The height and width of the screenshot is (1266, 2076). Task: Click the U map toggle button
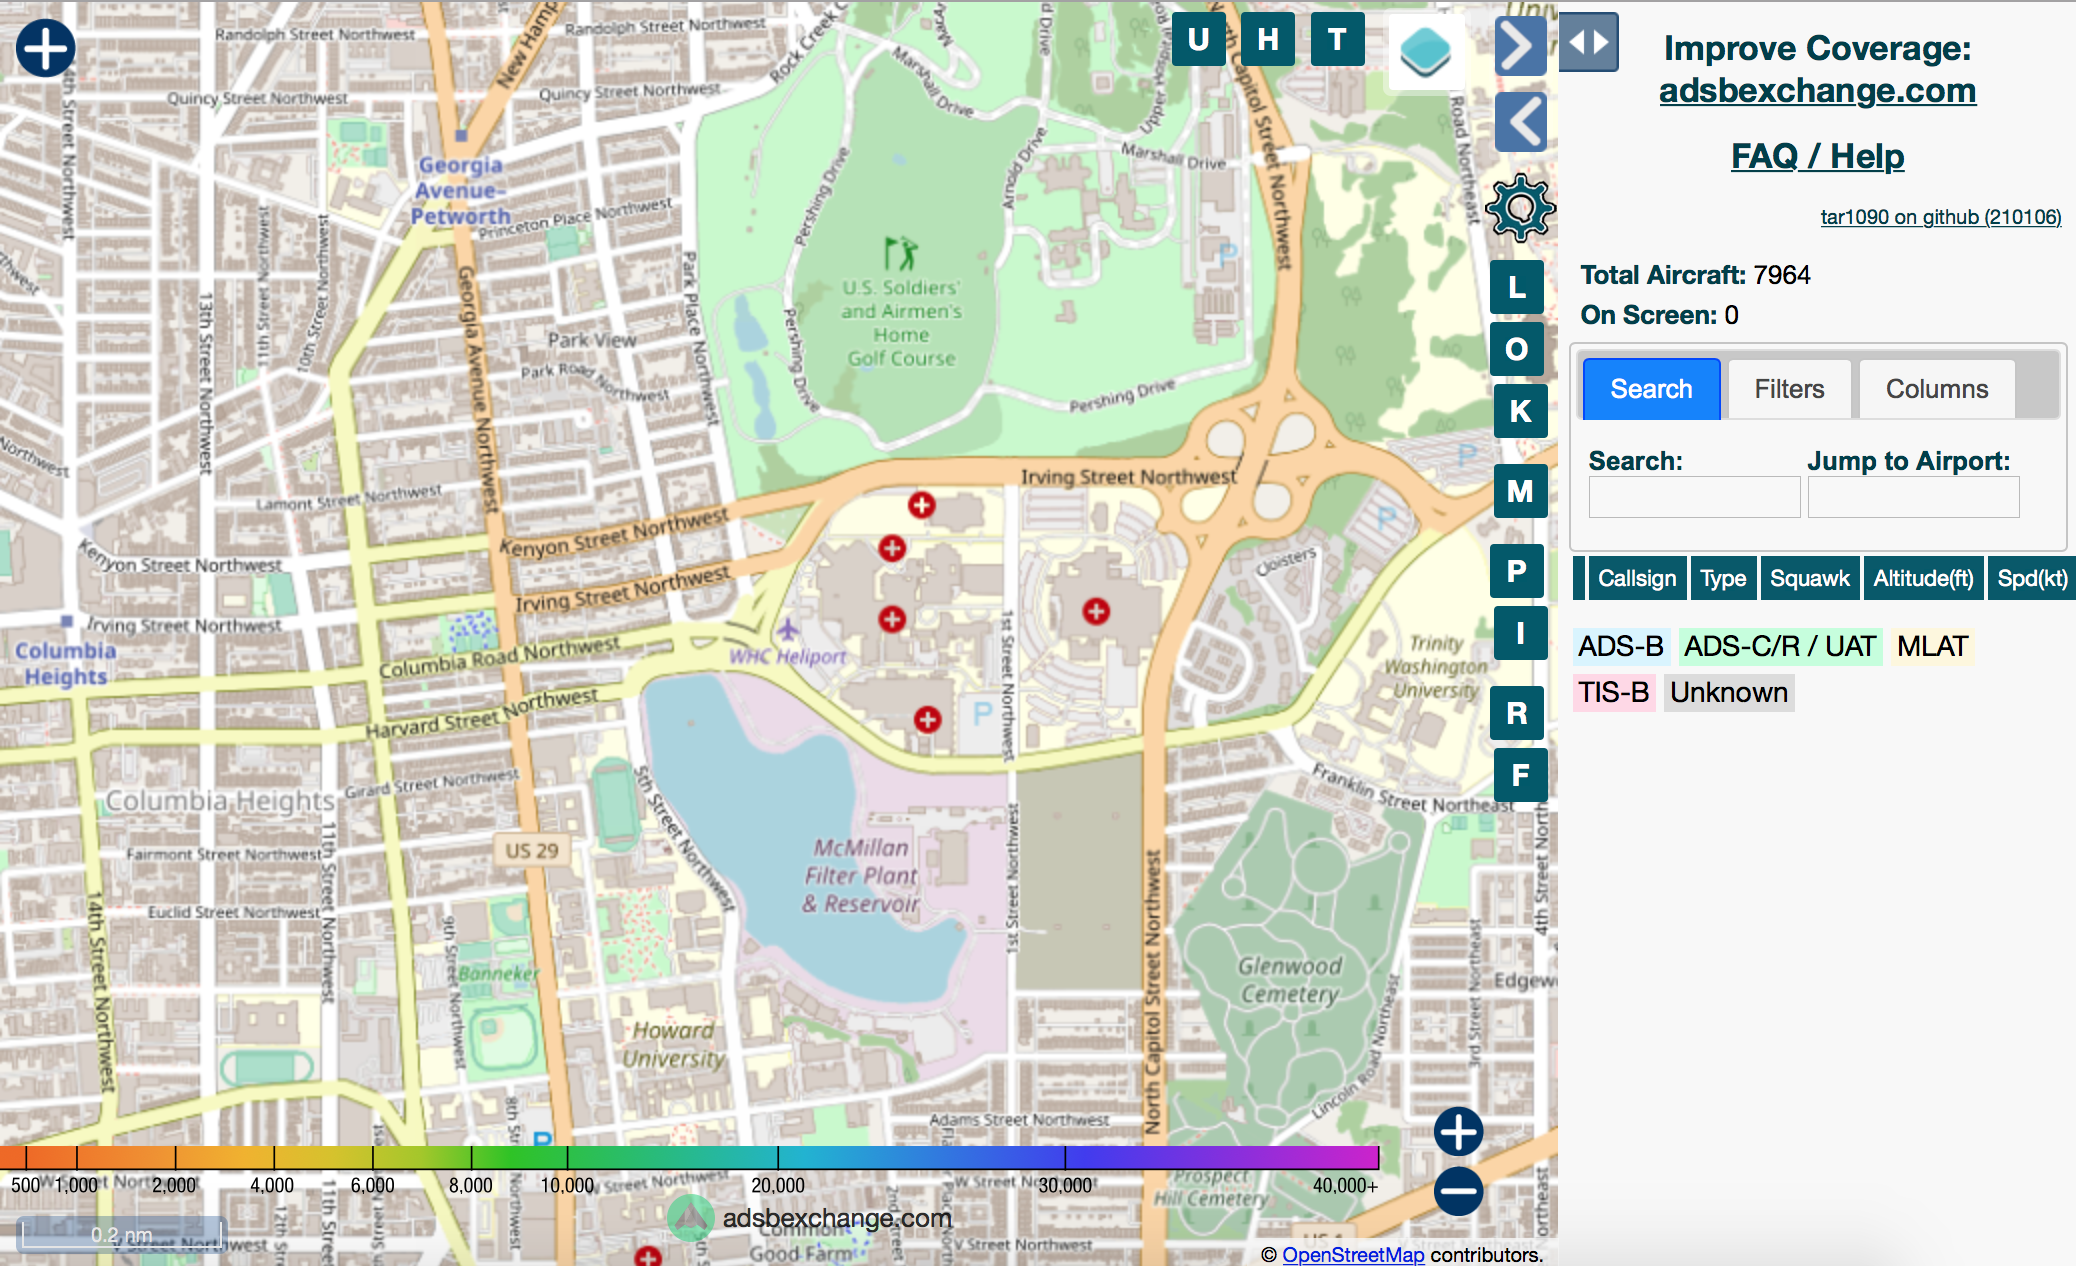pos(1198,40)
